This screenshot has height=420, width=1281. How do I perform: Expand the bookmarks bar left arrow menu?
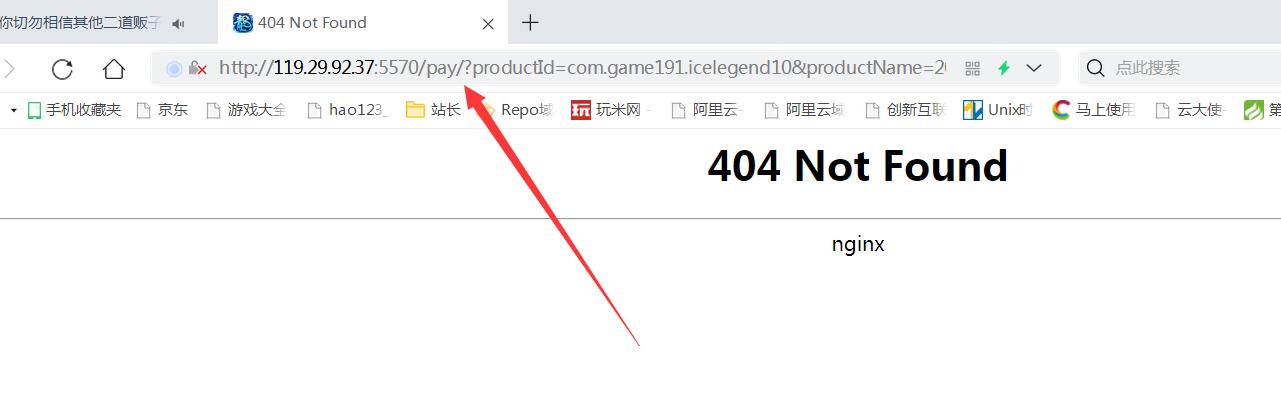coord(14,110)
